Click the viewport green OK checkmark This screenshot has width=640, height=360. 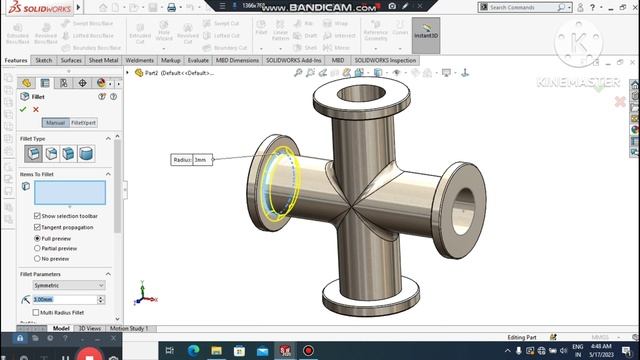click(x=599, y=87)
